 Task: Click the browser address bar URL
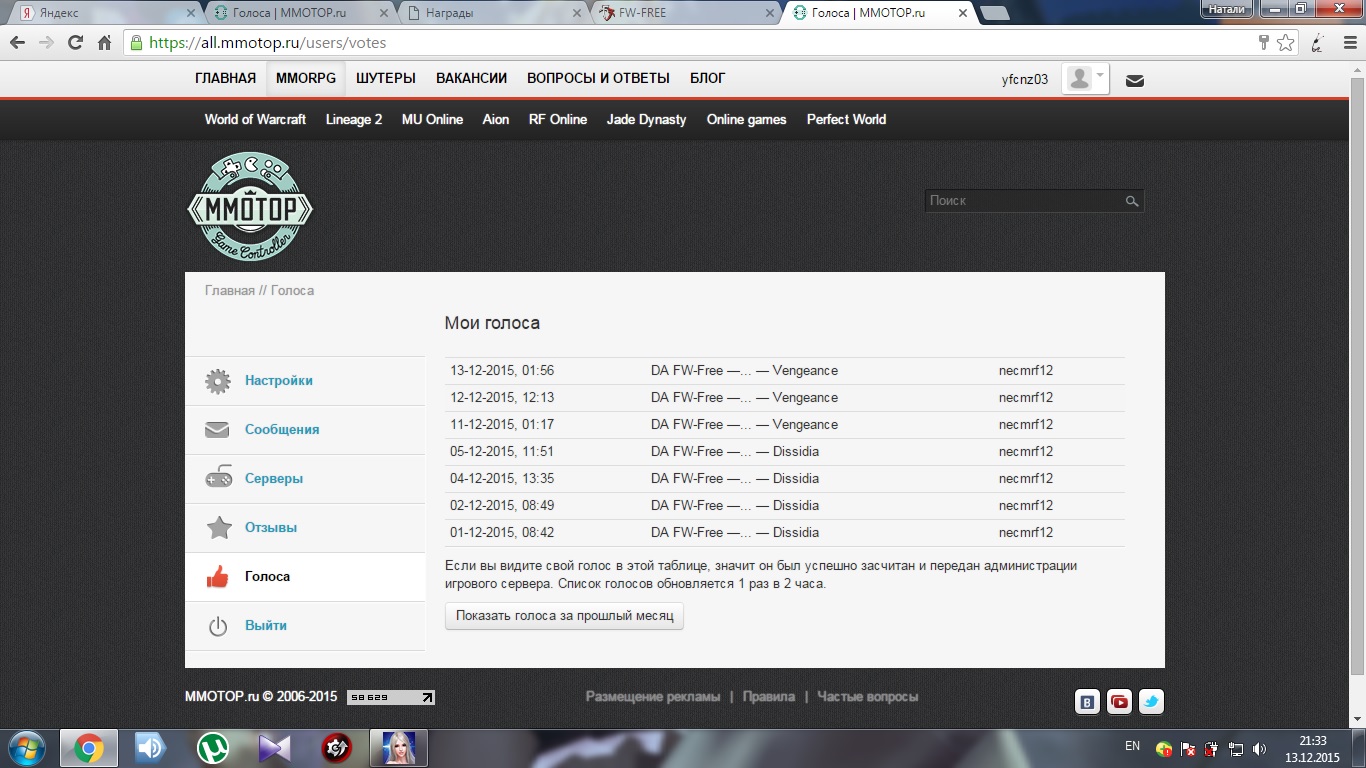tap(267, 43)
